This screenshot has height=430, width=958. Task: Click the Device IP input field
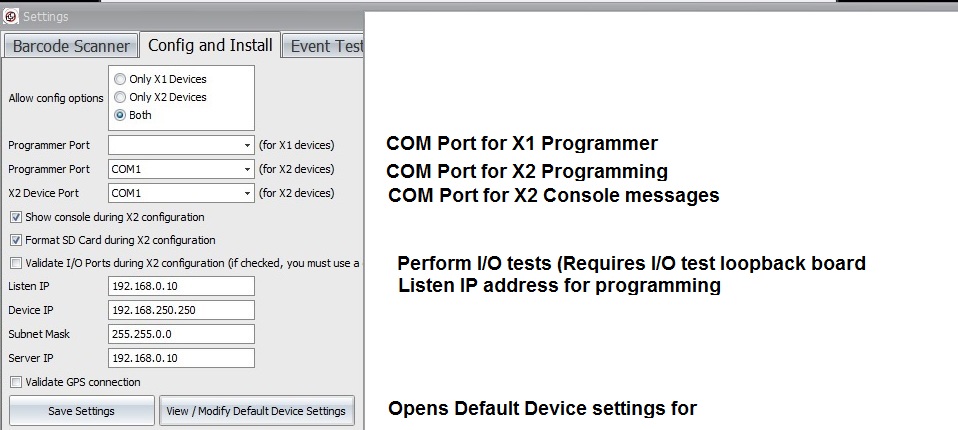point(181,310)
